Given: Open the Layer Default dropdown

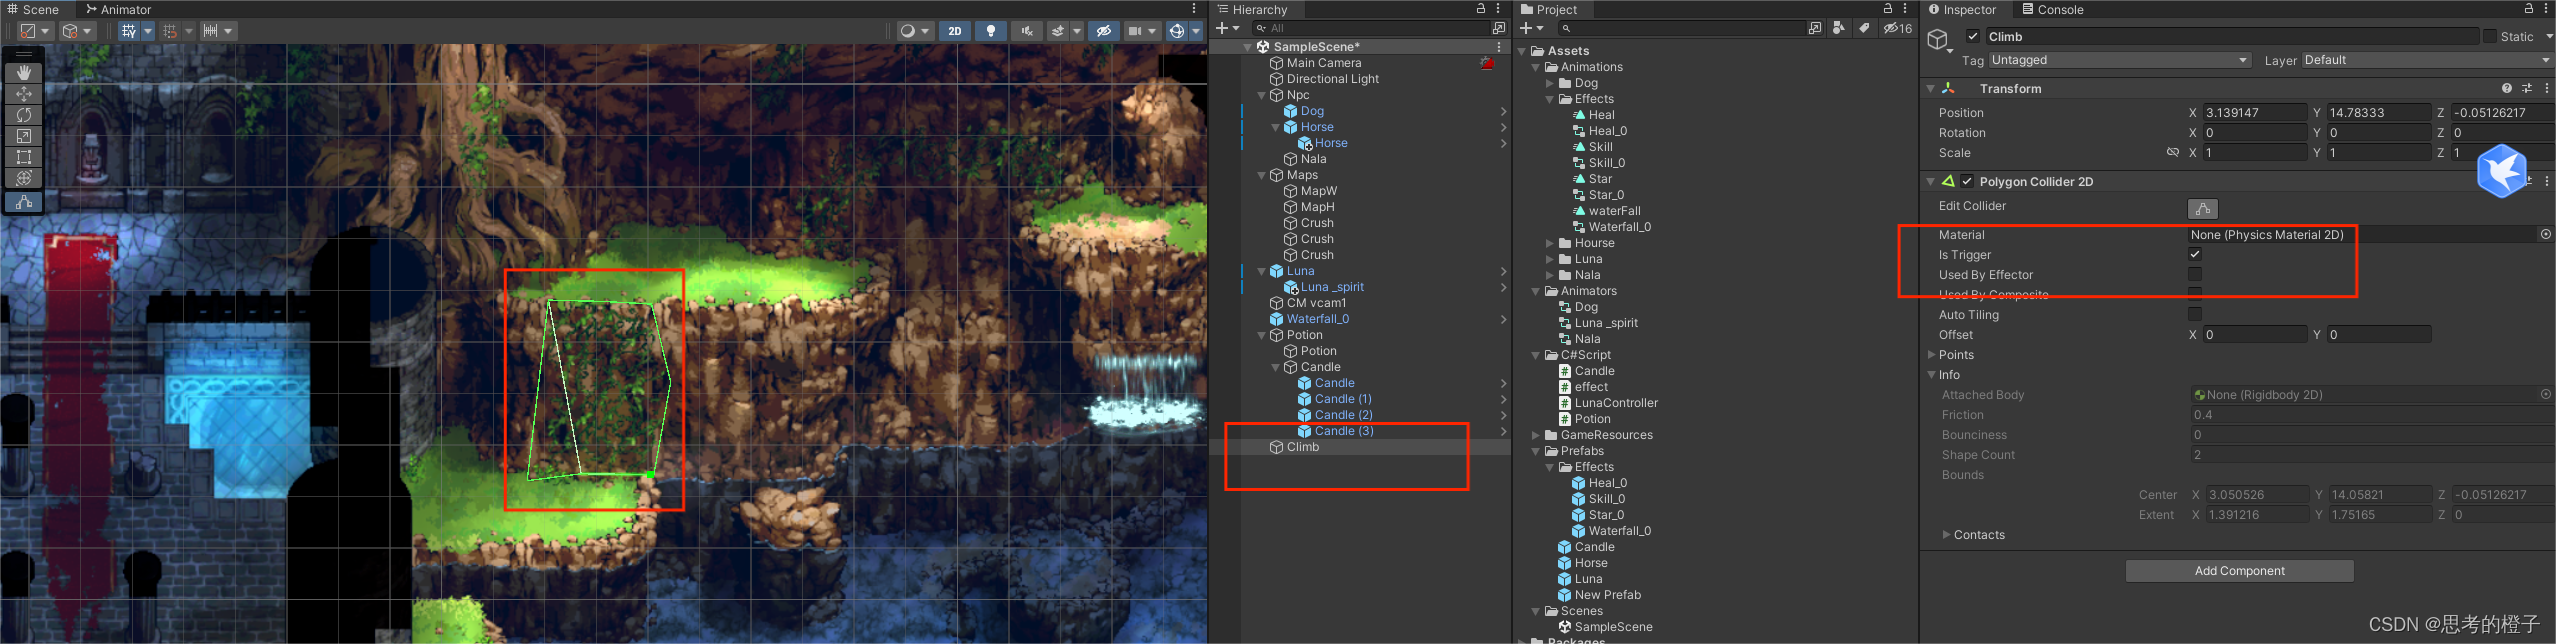Looking at the screenshot, I should pos(2427,60).
